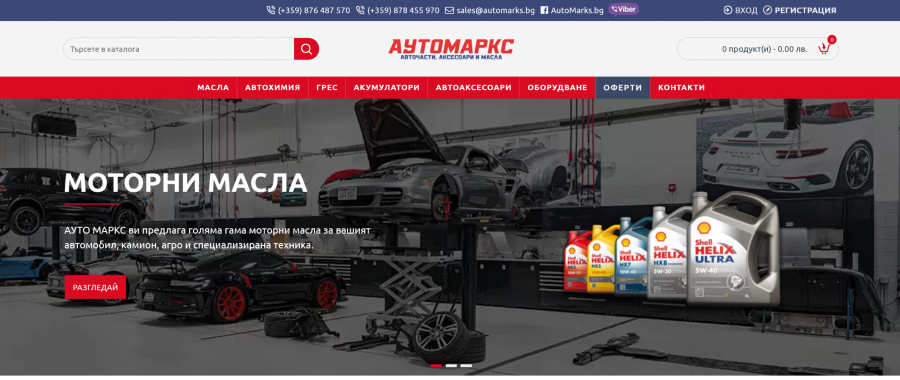This screenshot has width=900, height=380.
Task: Go to the ОФЕРТИ page
Action: 623,88
